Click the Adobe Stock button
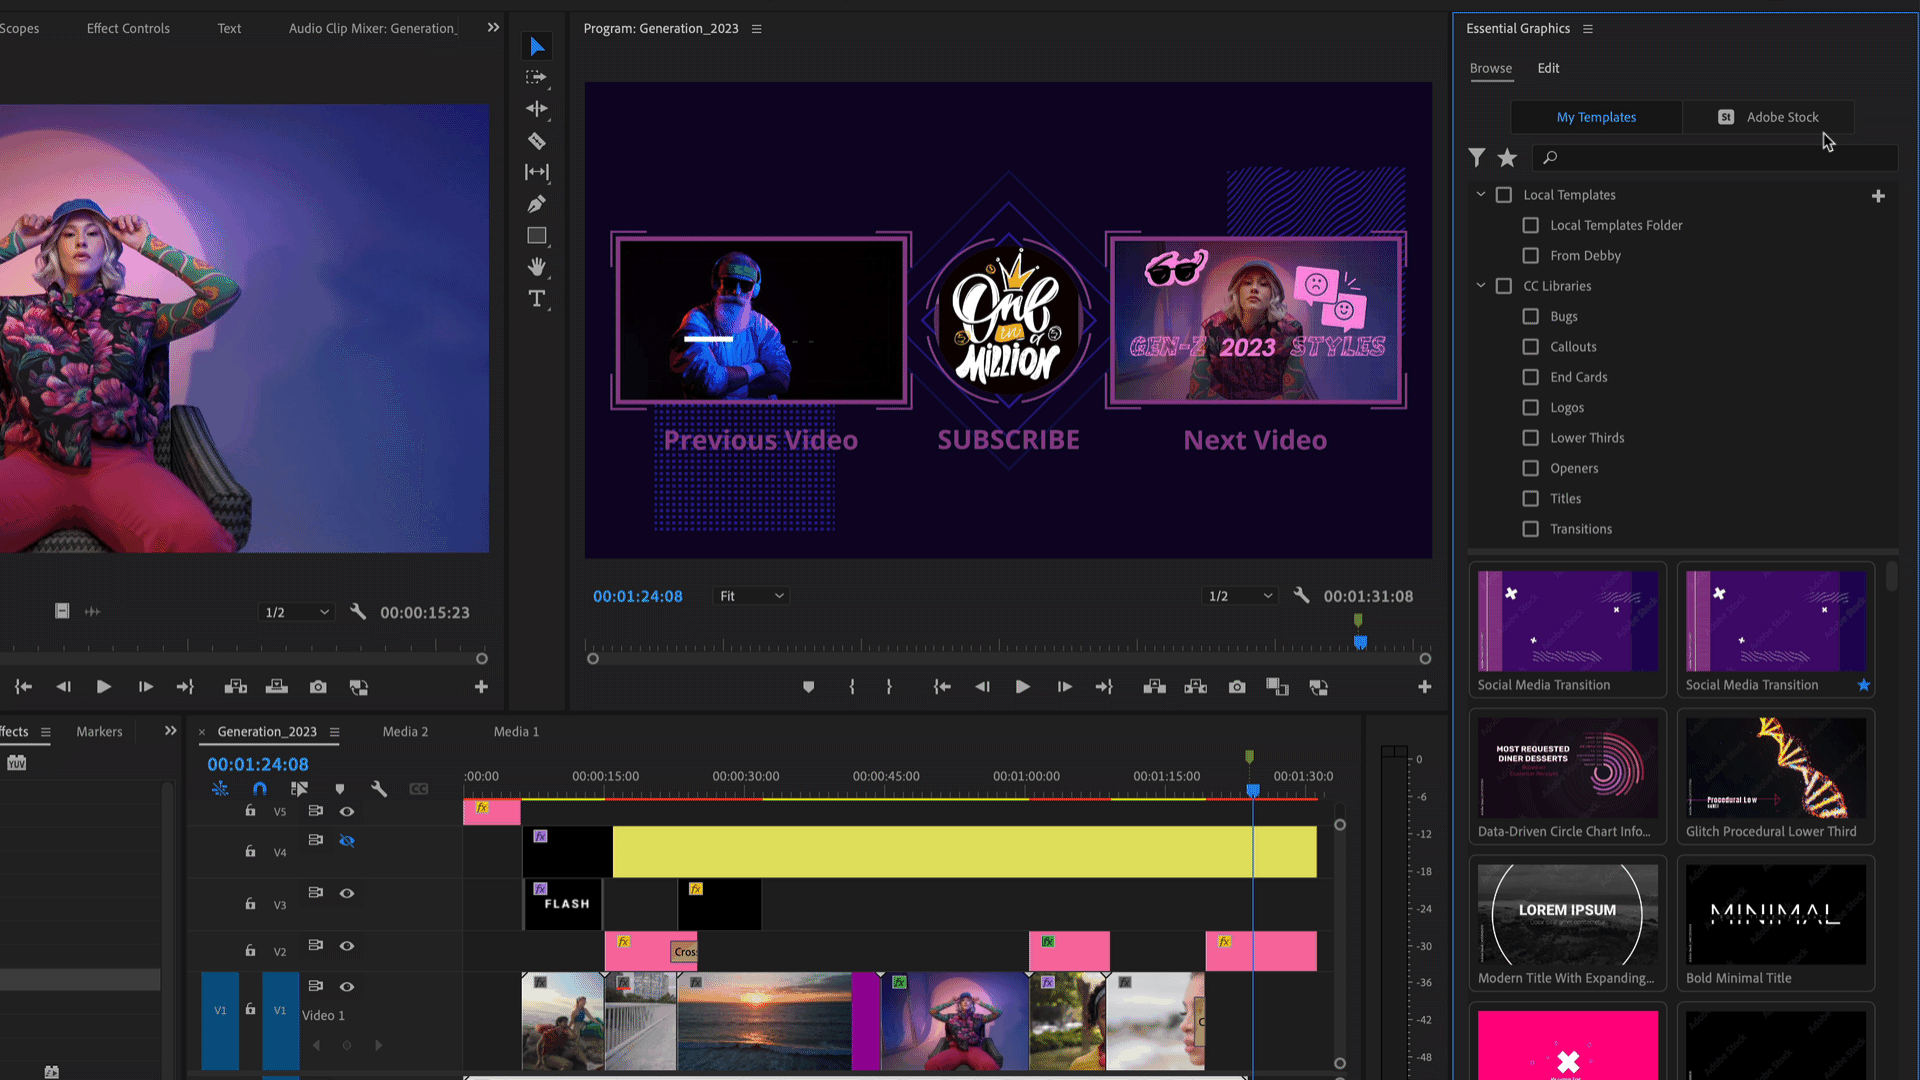The width and height of the screenshot is (1920, 1080). pos(1768,117)
